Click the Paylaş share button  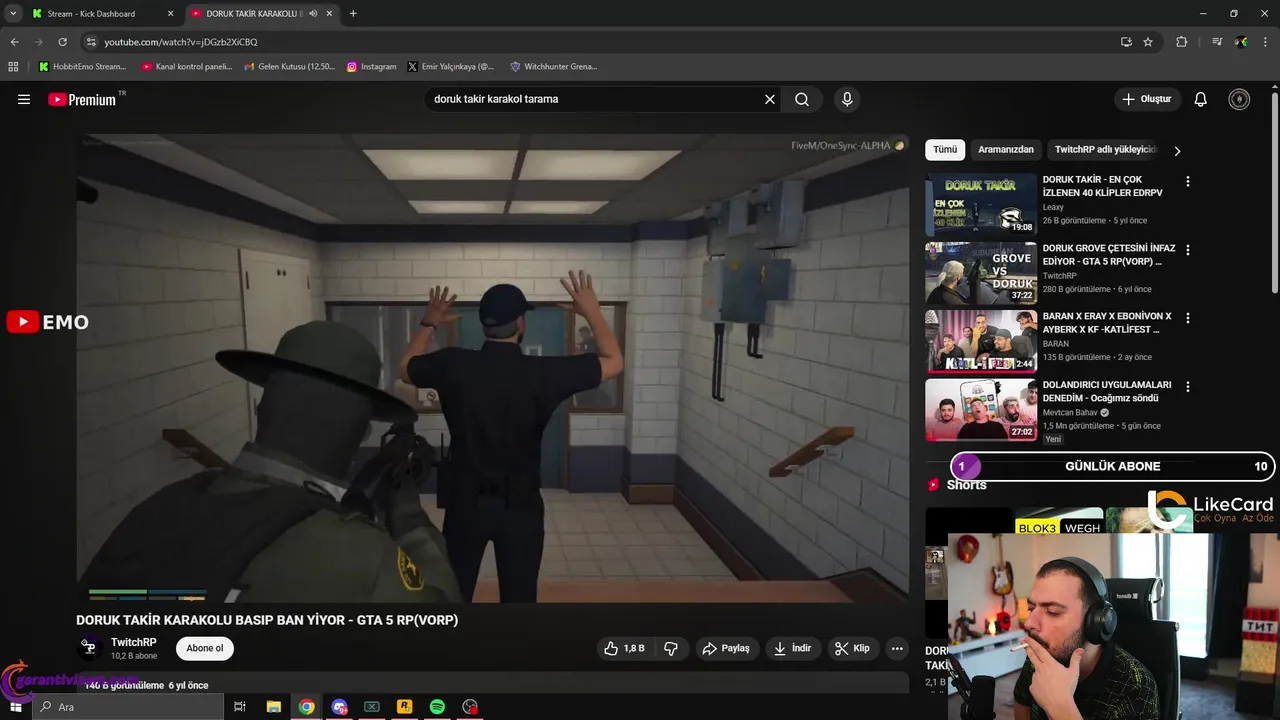(726, 648)
